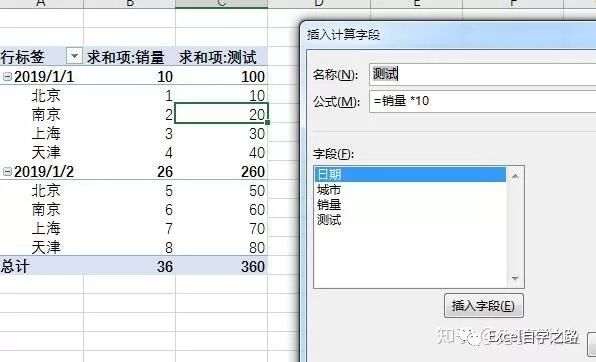Screen dimensions: 596x362
Task: Select 天津 under 2019/1/1
Action: point(46,152)
